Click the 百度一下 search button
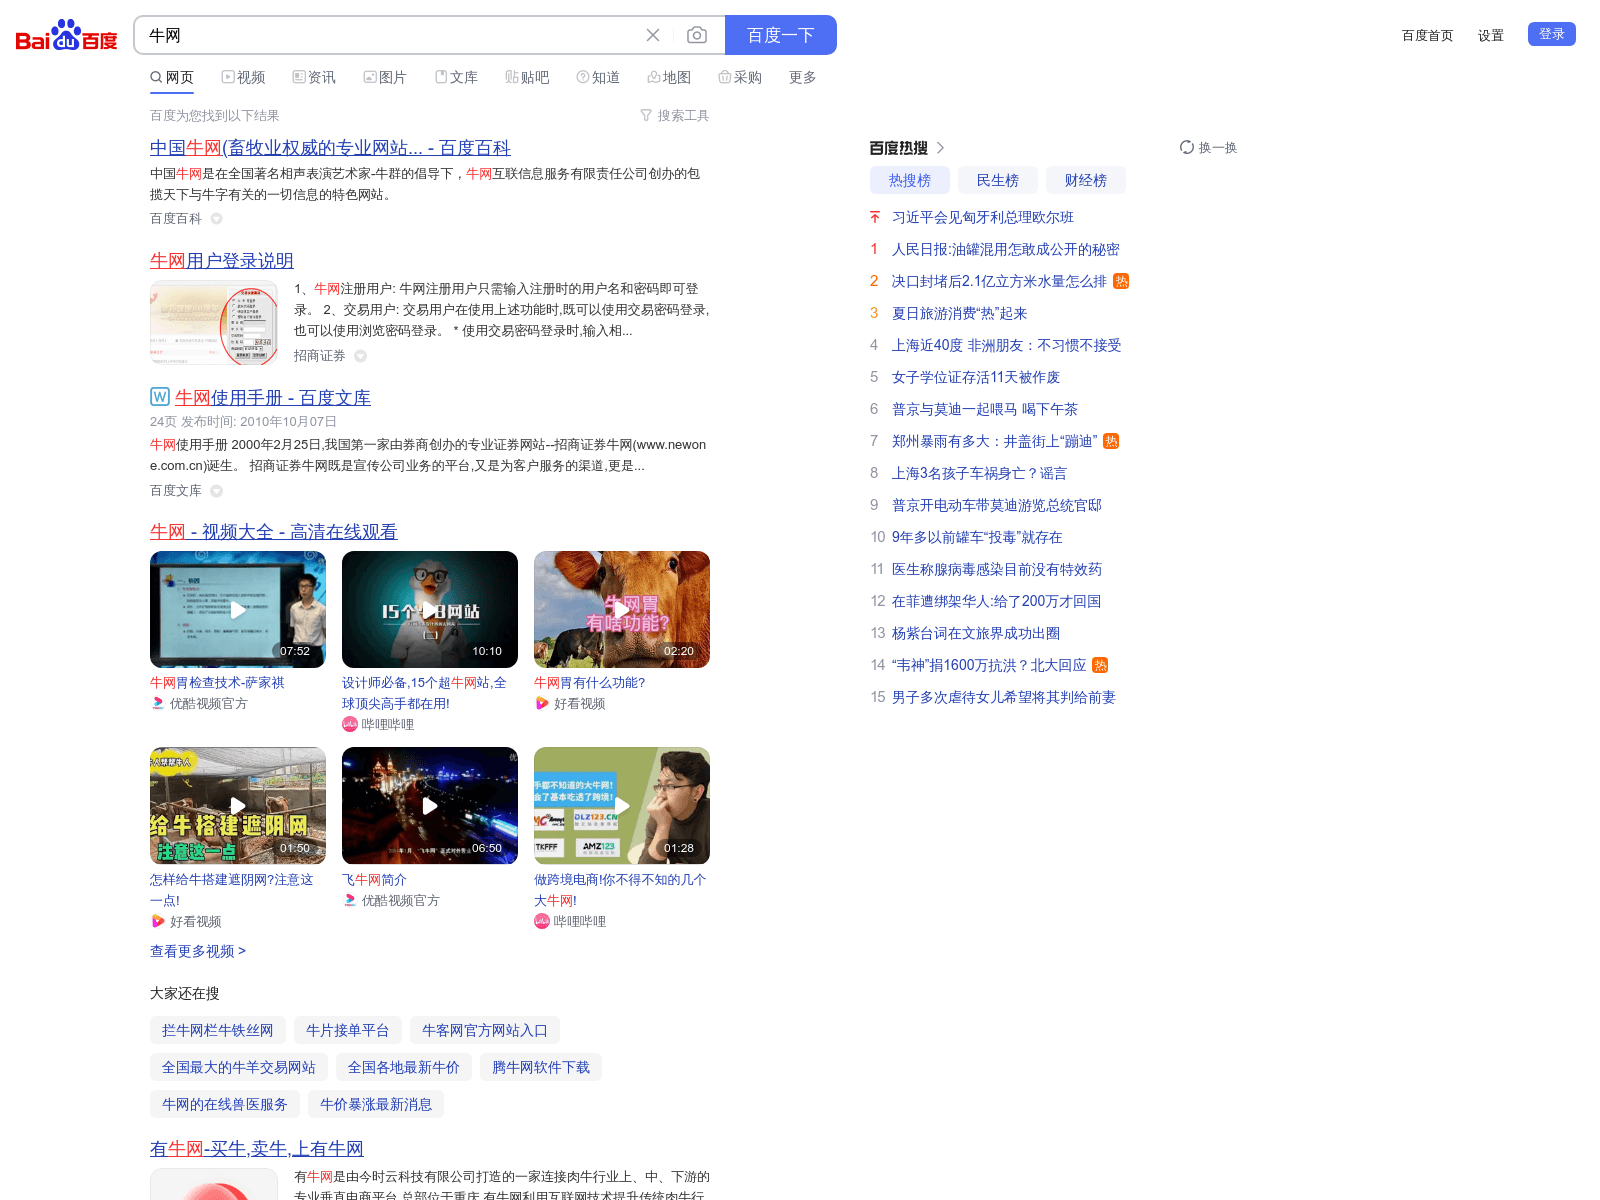The height and width of the screenshot is (1200, 1600). click(781, 35)
